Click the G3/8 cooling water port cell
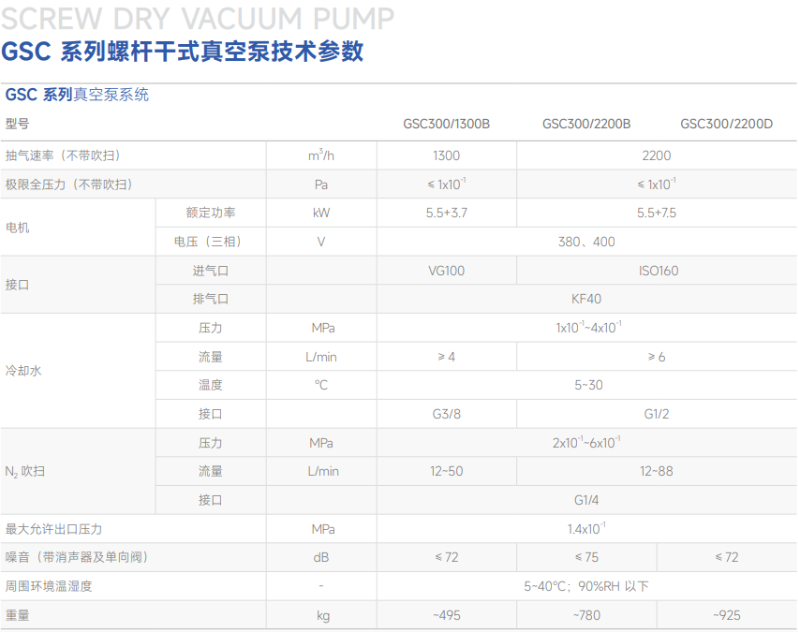798x639 pixels. point(446,414)
